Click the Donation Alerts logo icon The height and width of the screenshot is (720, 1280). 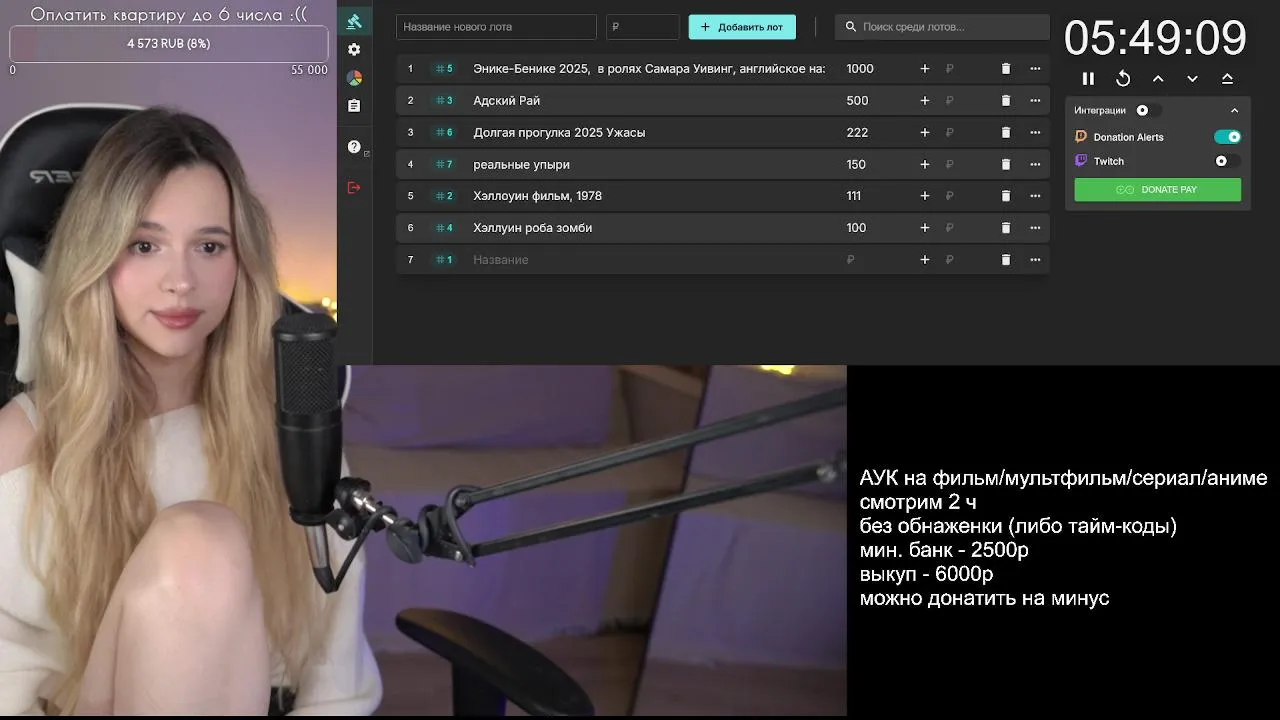coord(1081,137)
